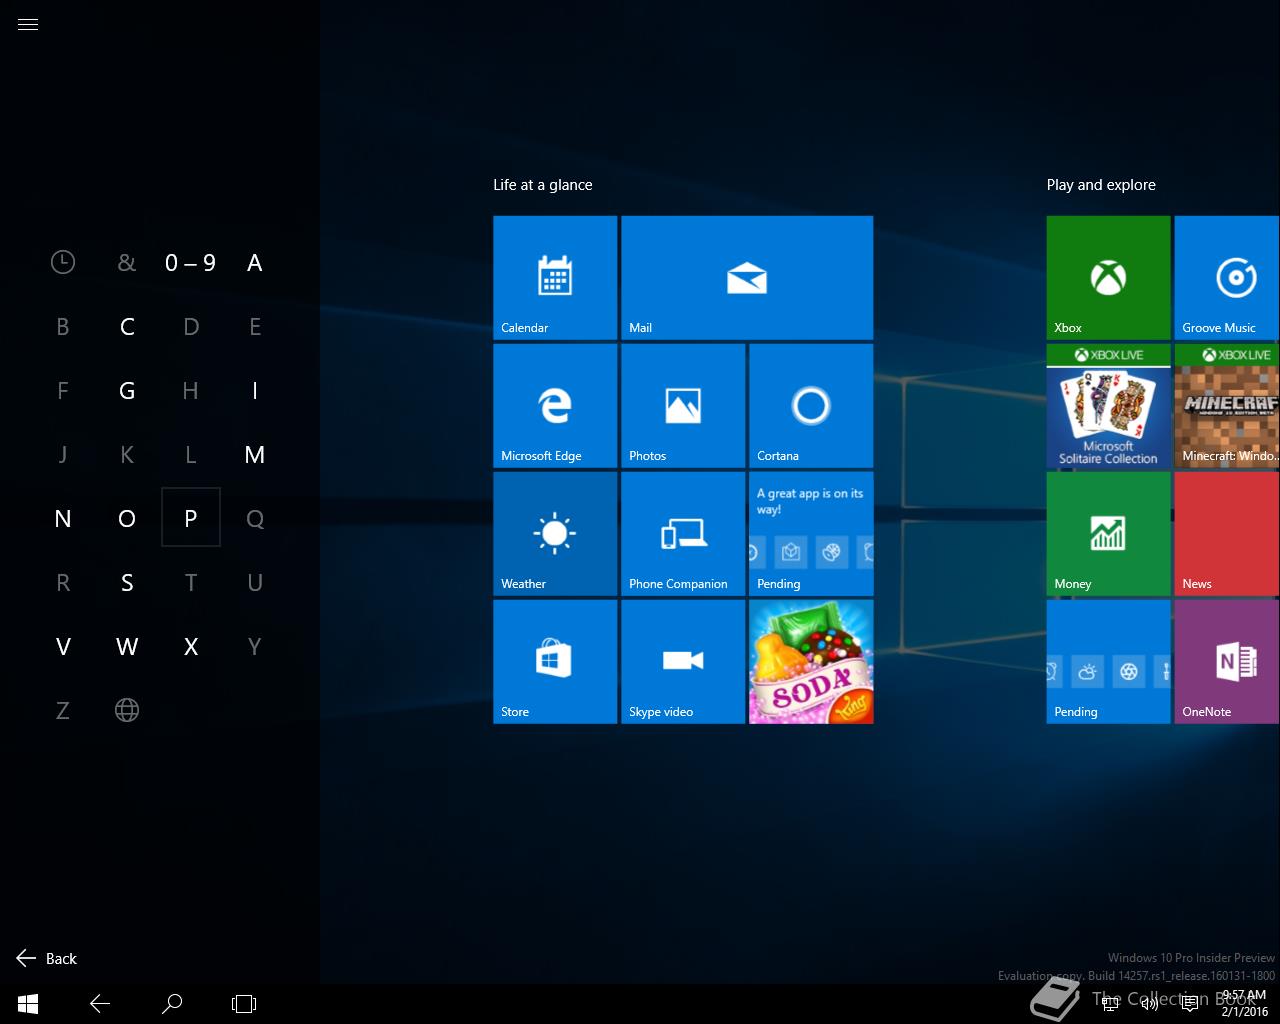The width and height of the screenshot is (1280, 1024).
Task: Jump to apps starting with S
Action: pos(127,583)
